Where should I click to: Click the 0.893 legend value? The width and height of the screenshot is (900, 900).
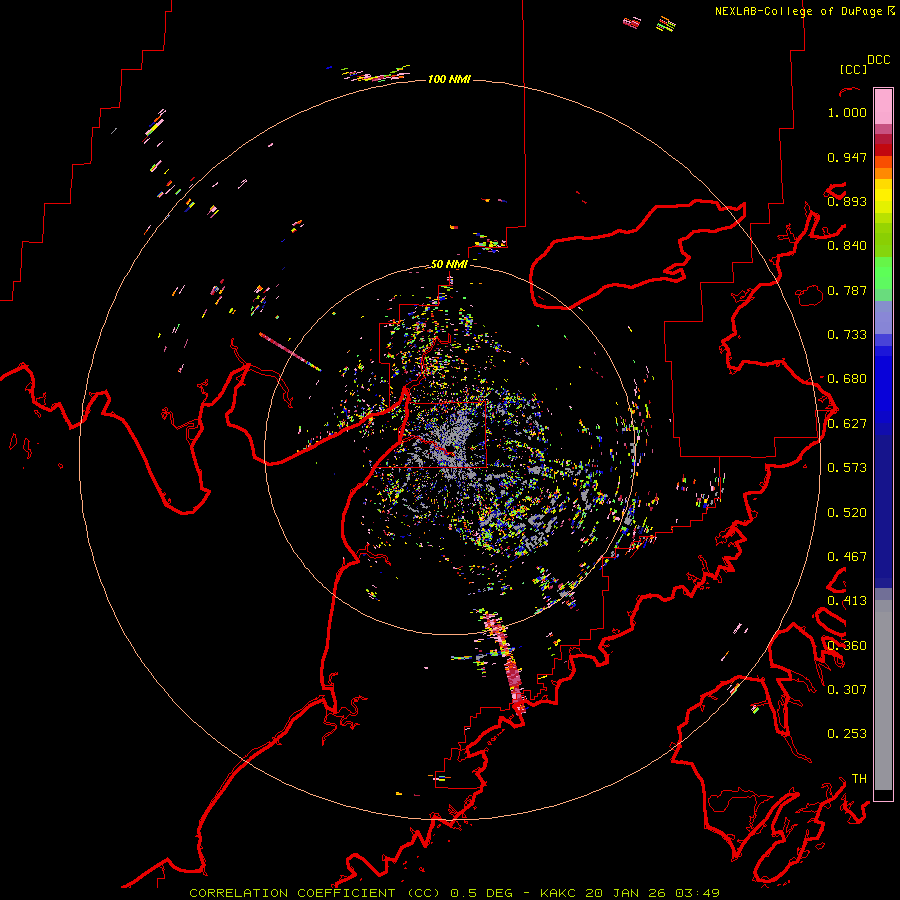pyautogui.click(x=847, y=201)
